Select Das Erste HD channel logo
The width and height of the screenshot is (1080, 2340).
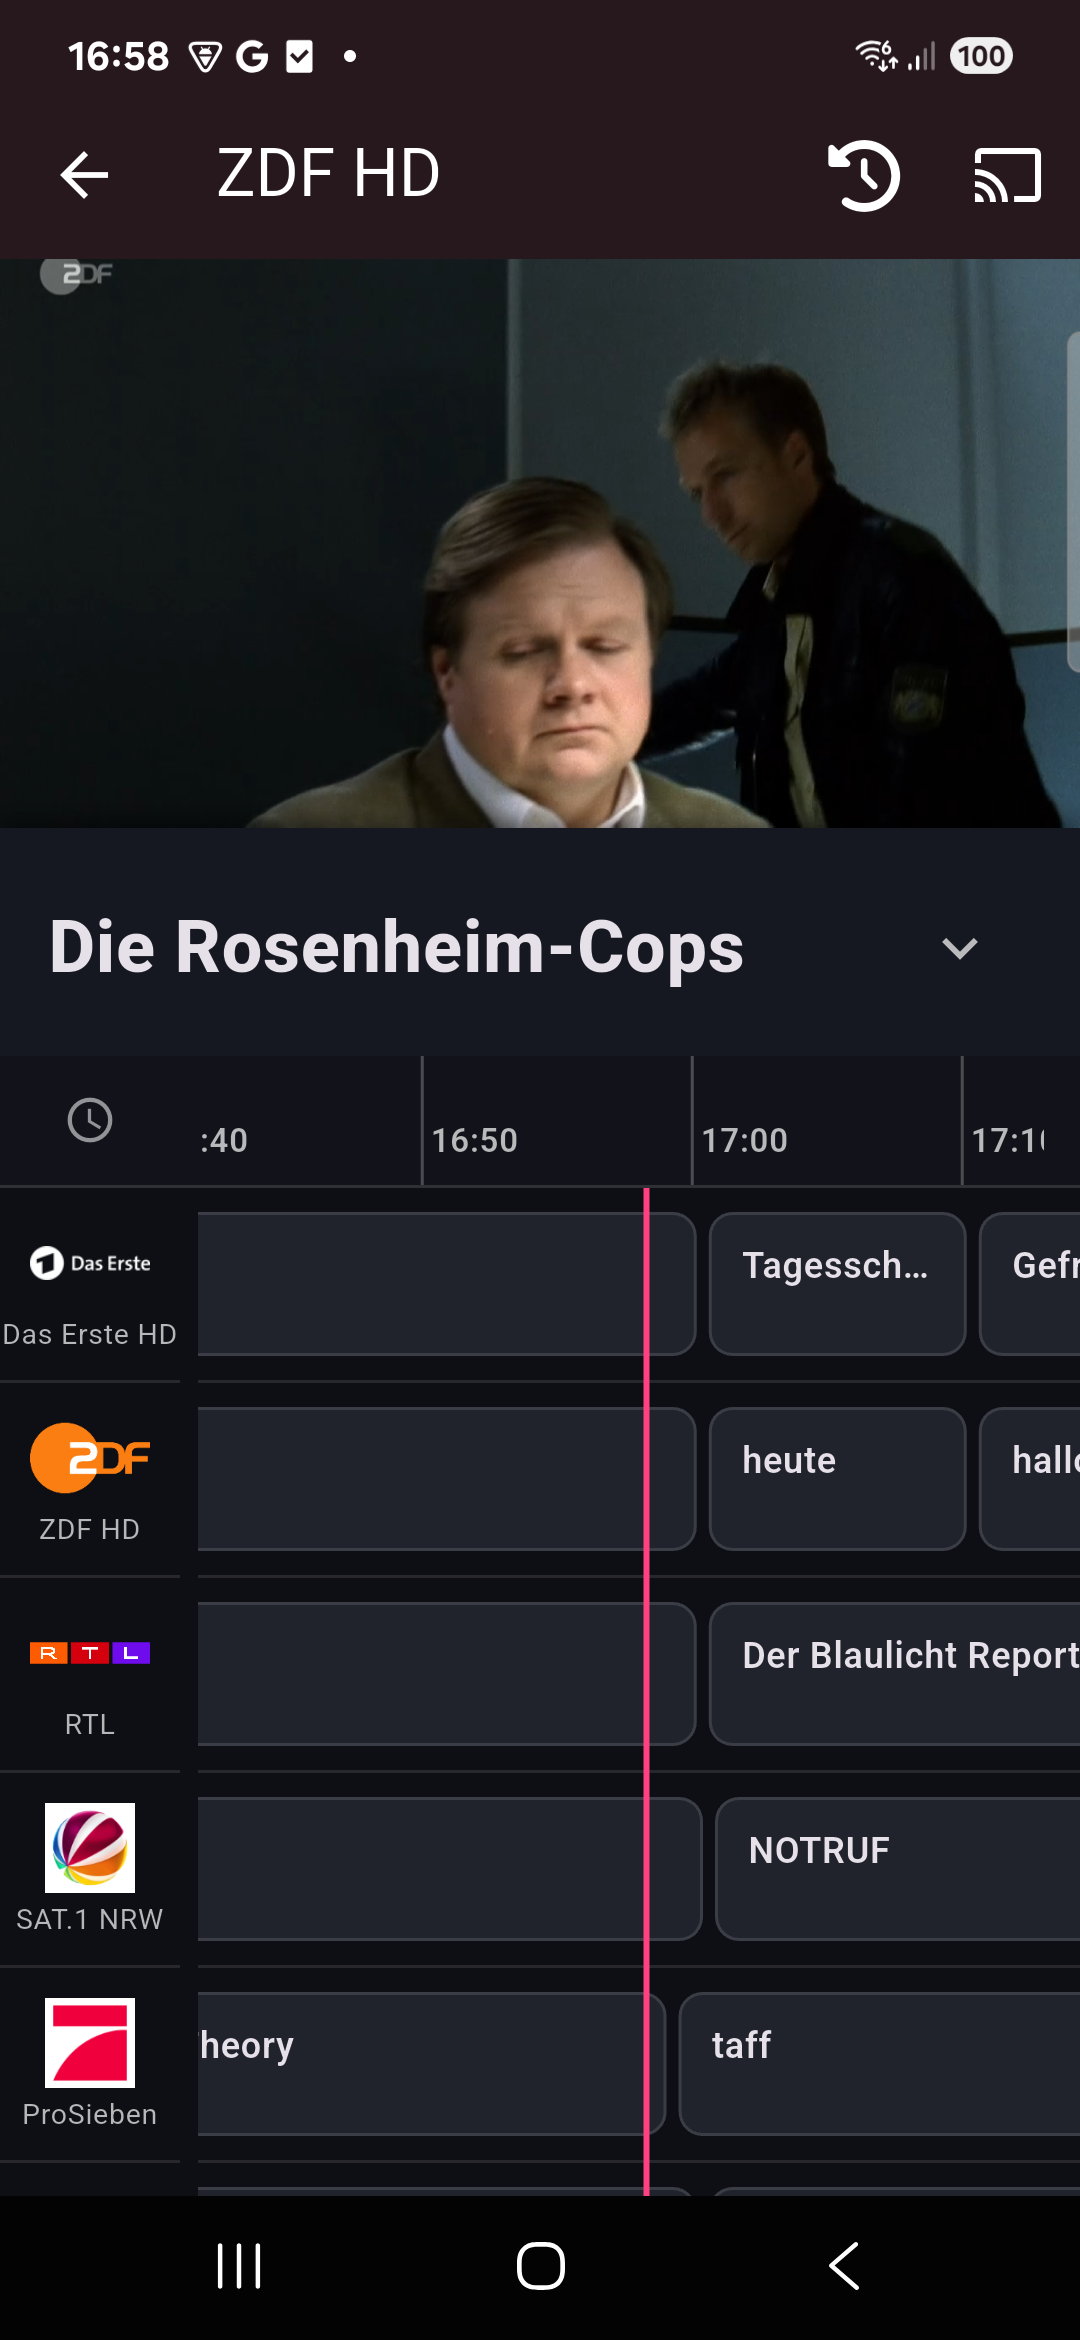point(90,1263)
